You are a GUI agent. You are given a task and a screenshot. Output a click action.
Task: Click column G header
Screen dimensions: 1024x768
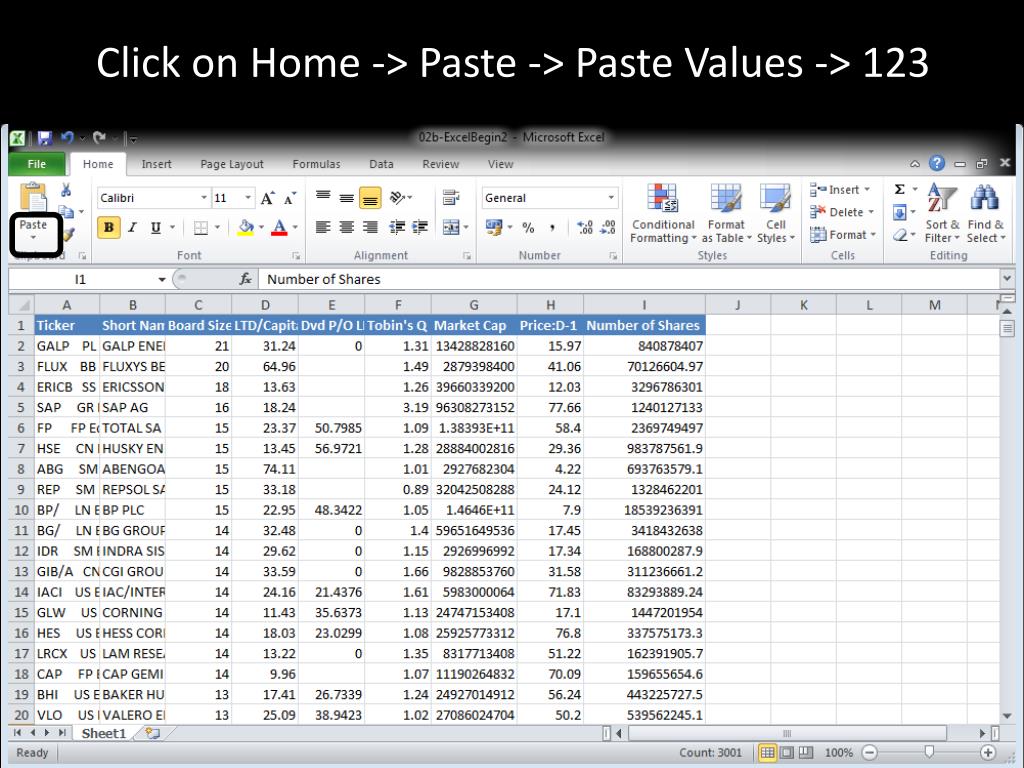[473, 305]
